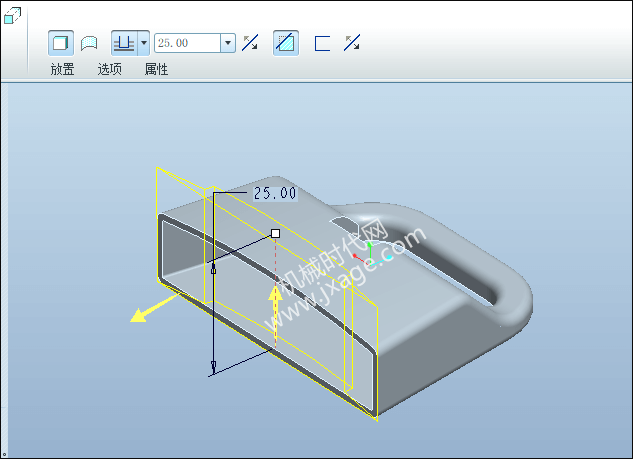The height and width of the screenshot is (459, 633).
Task: Flip the extrude depth direction
Action: click(x=250, y=43)
